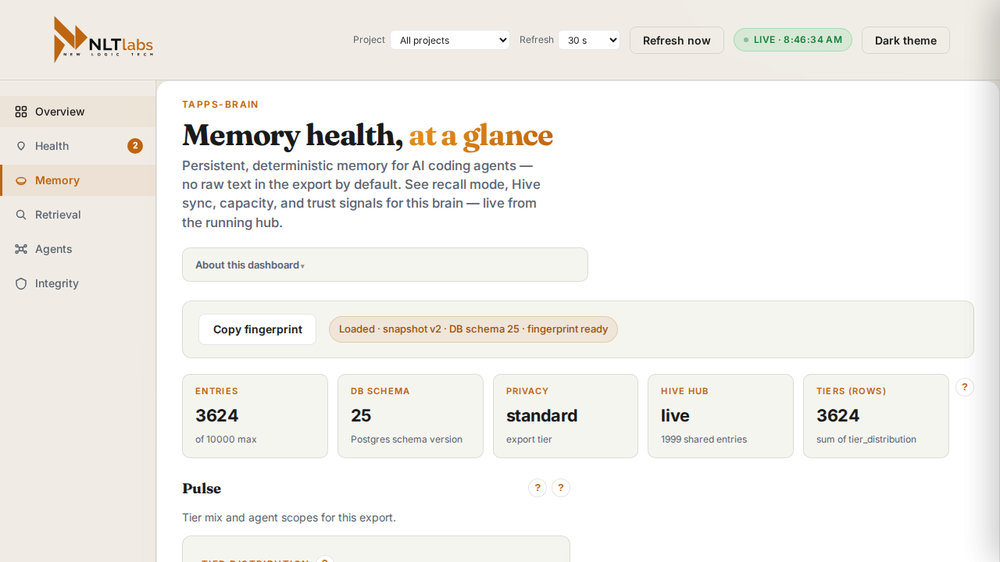Click the Memory health at a glance heading

pyautogui.click(x=367, y=135)
